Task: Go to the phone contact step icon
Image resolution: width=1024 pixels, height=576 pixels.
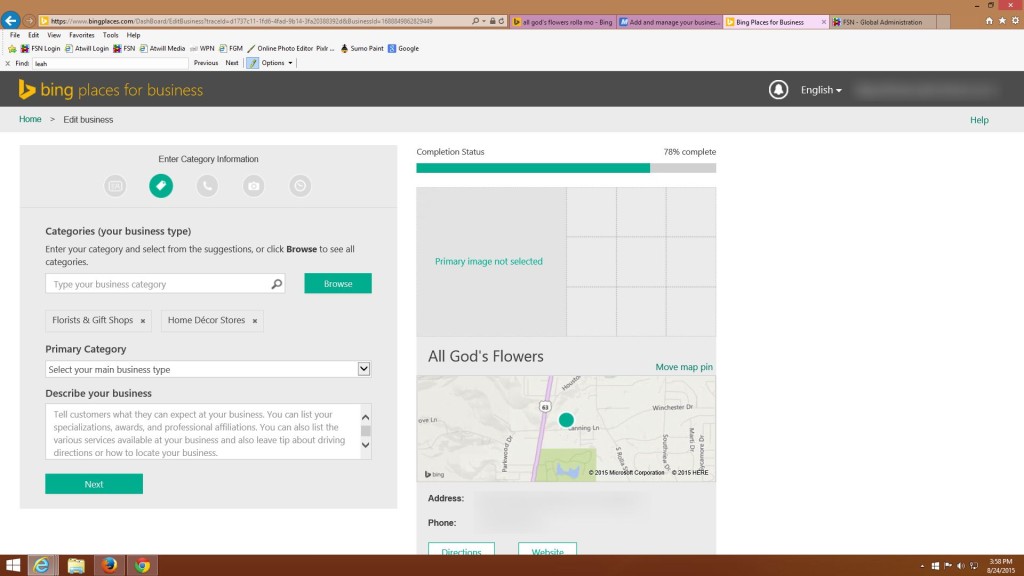Action: [207, 185]
